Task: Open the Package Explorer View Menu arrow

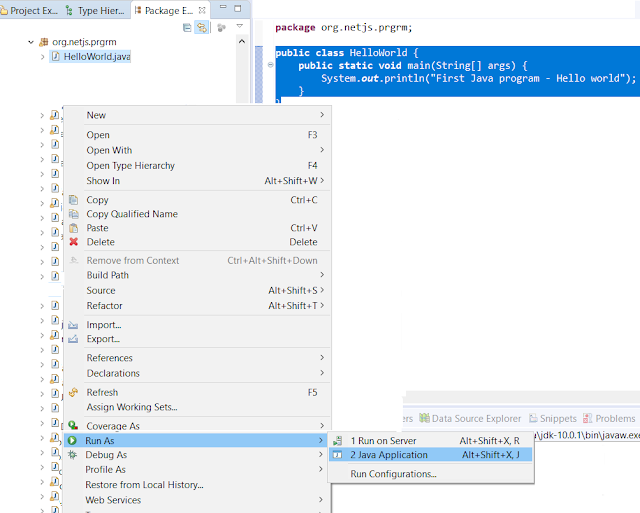Action: (240, 27)
